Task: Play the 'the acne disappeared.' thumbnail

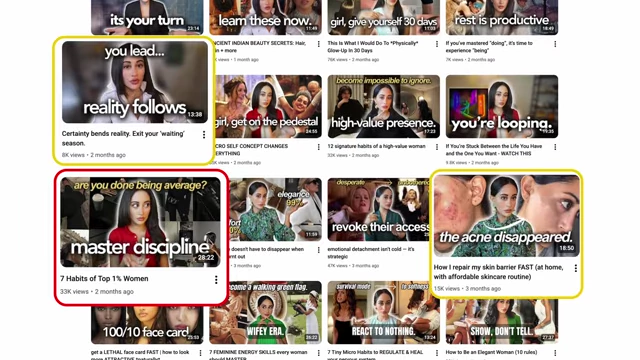Action: tap(507, 216)
